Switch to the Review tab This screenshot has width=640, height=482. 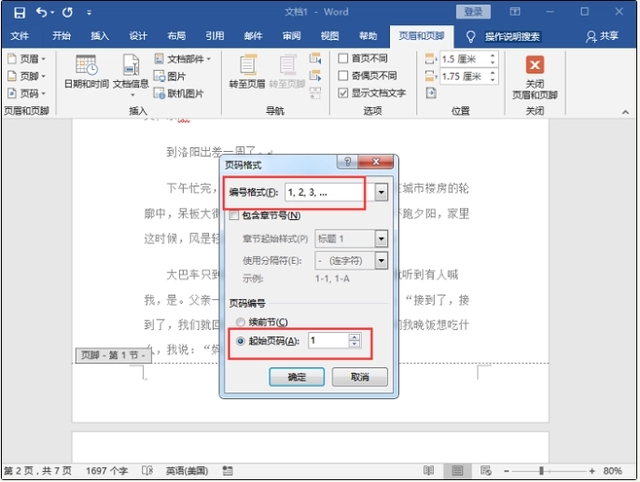coord(291,36)
